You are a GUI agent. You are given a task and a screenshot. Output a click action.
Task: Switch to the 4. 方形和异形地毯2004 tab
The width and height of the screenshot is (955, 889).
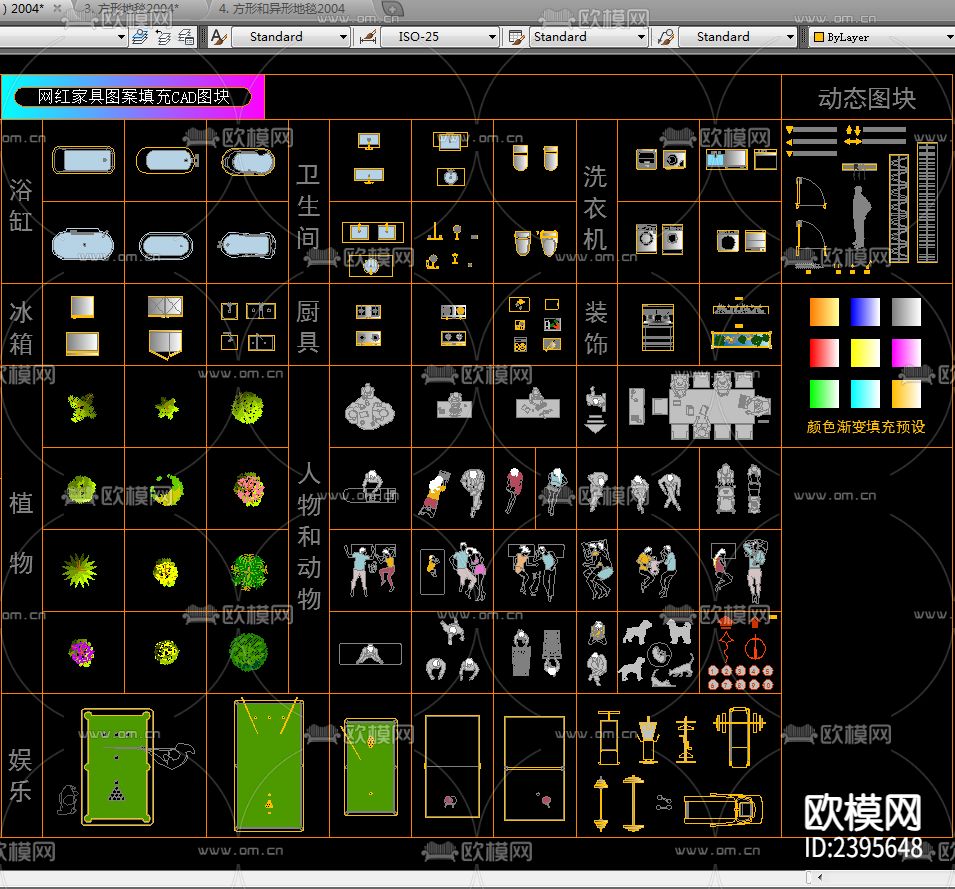click(281, 9)
